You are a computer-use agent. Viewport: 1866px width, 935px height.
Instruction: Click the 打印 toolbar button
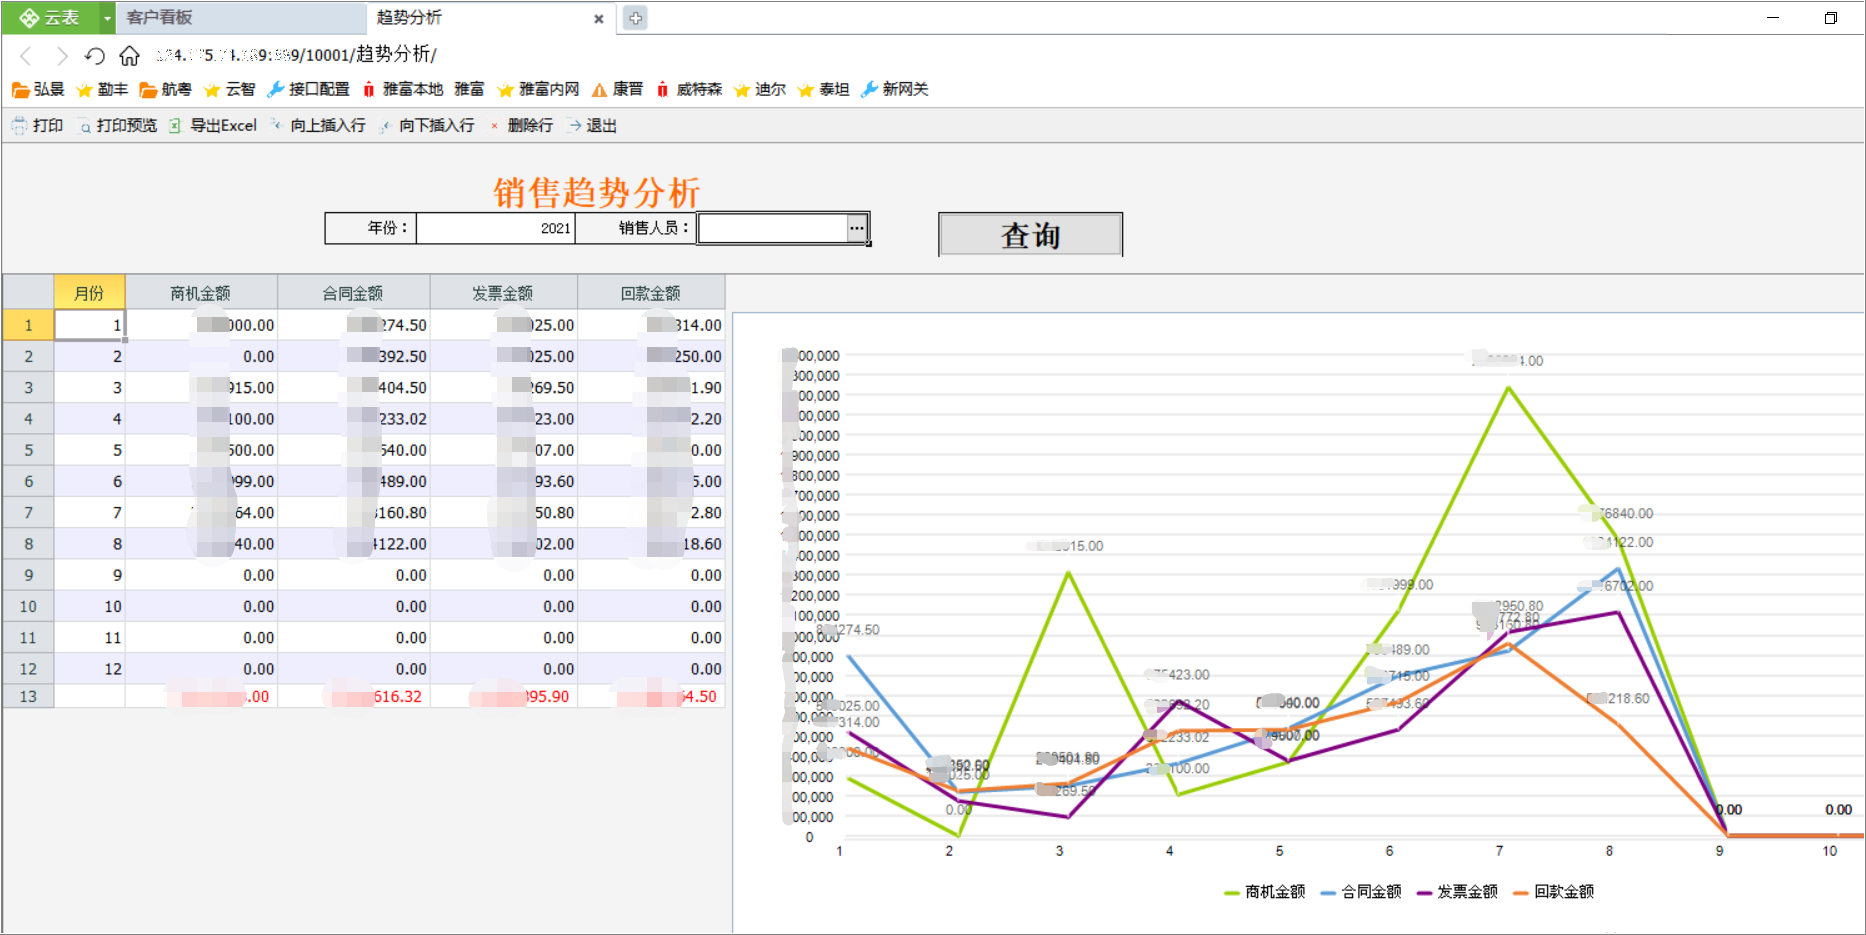coord(38,126)
